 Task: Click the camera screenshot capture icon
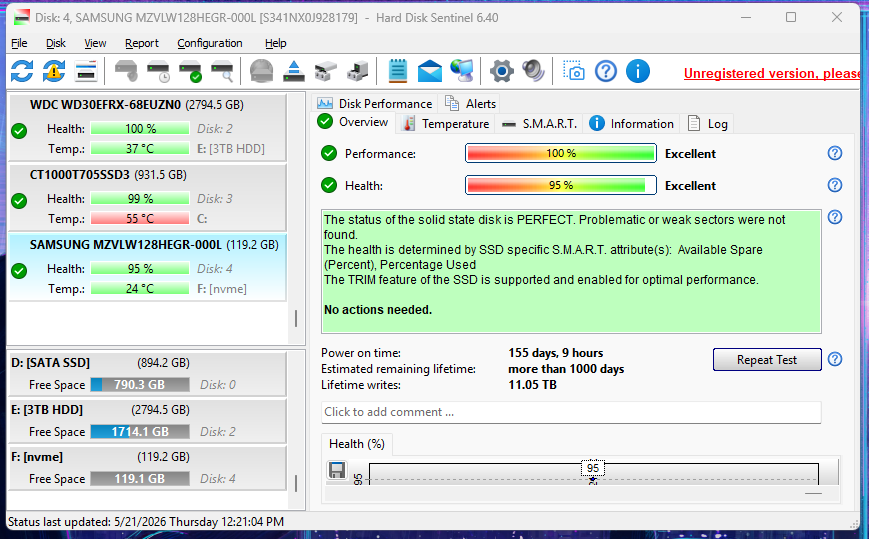(574, 71)
